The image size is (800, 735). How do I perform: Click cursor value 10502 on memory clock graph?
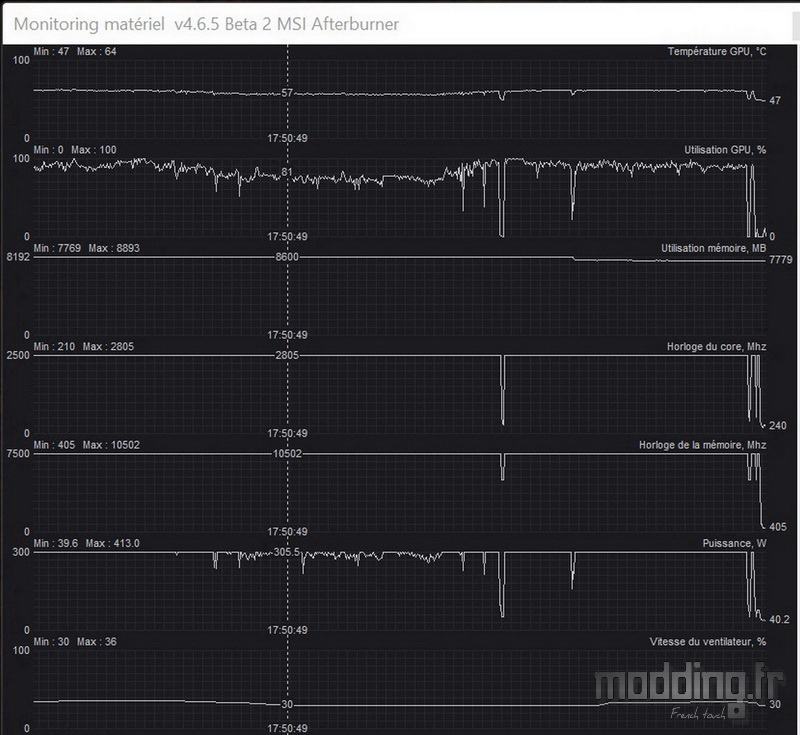coord(287,454)
